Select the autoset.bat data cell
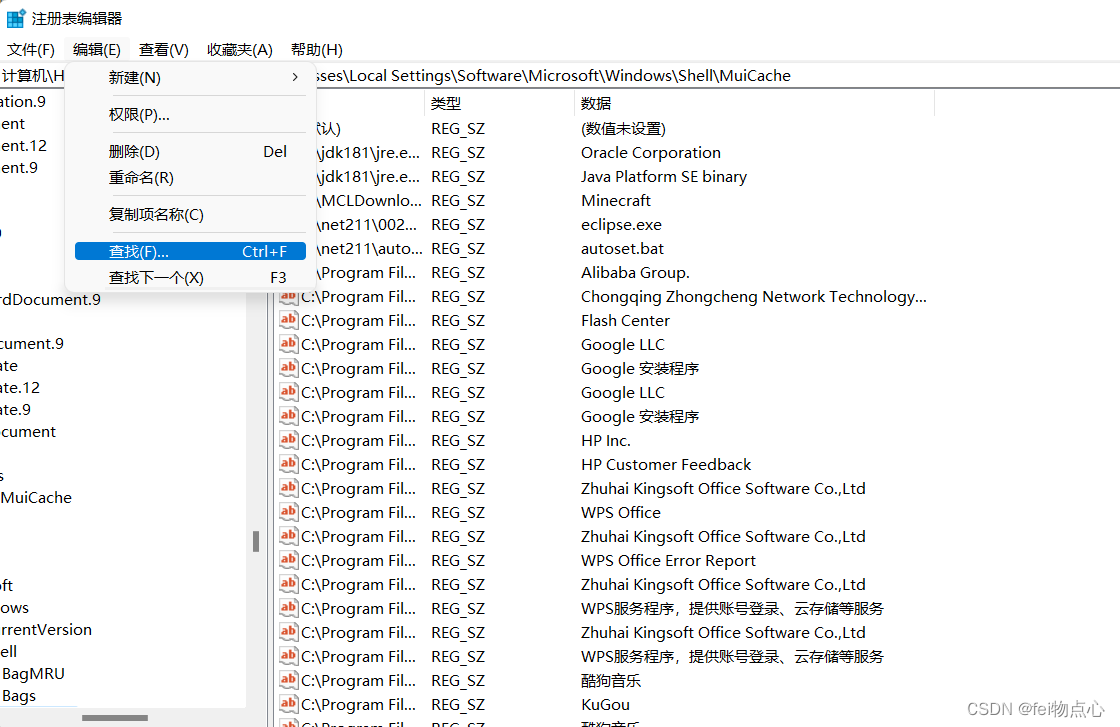Screen dimensions: 1120x727 [622, 249]
